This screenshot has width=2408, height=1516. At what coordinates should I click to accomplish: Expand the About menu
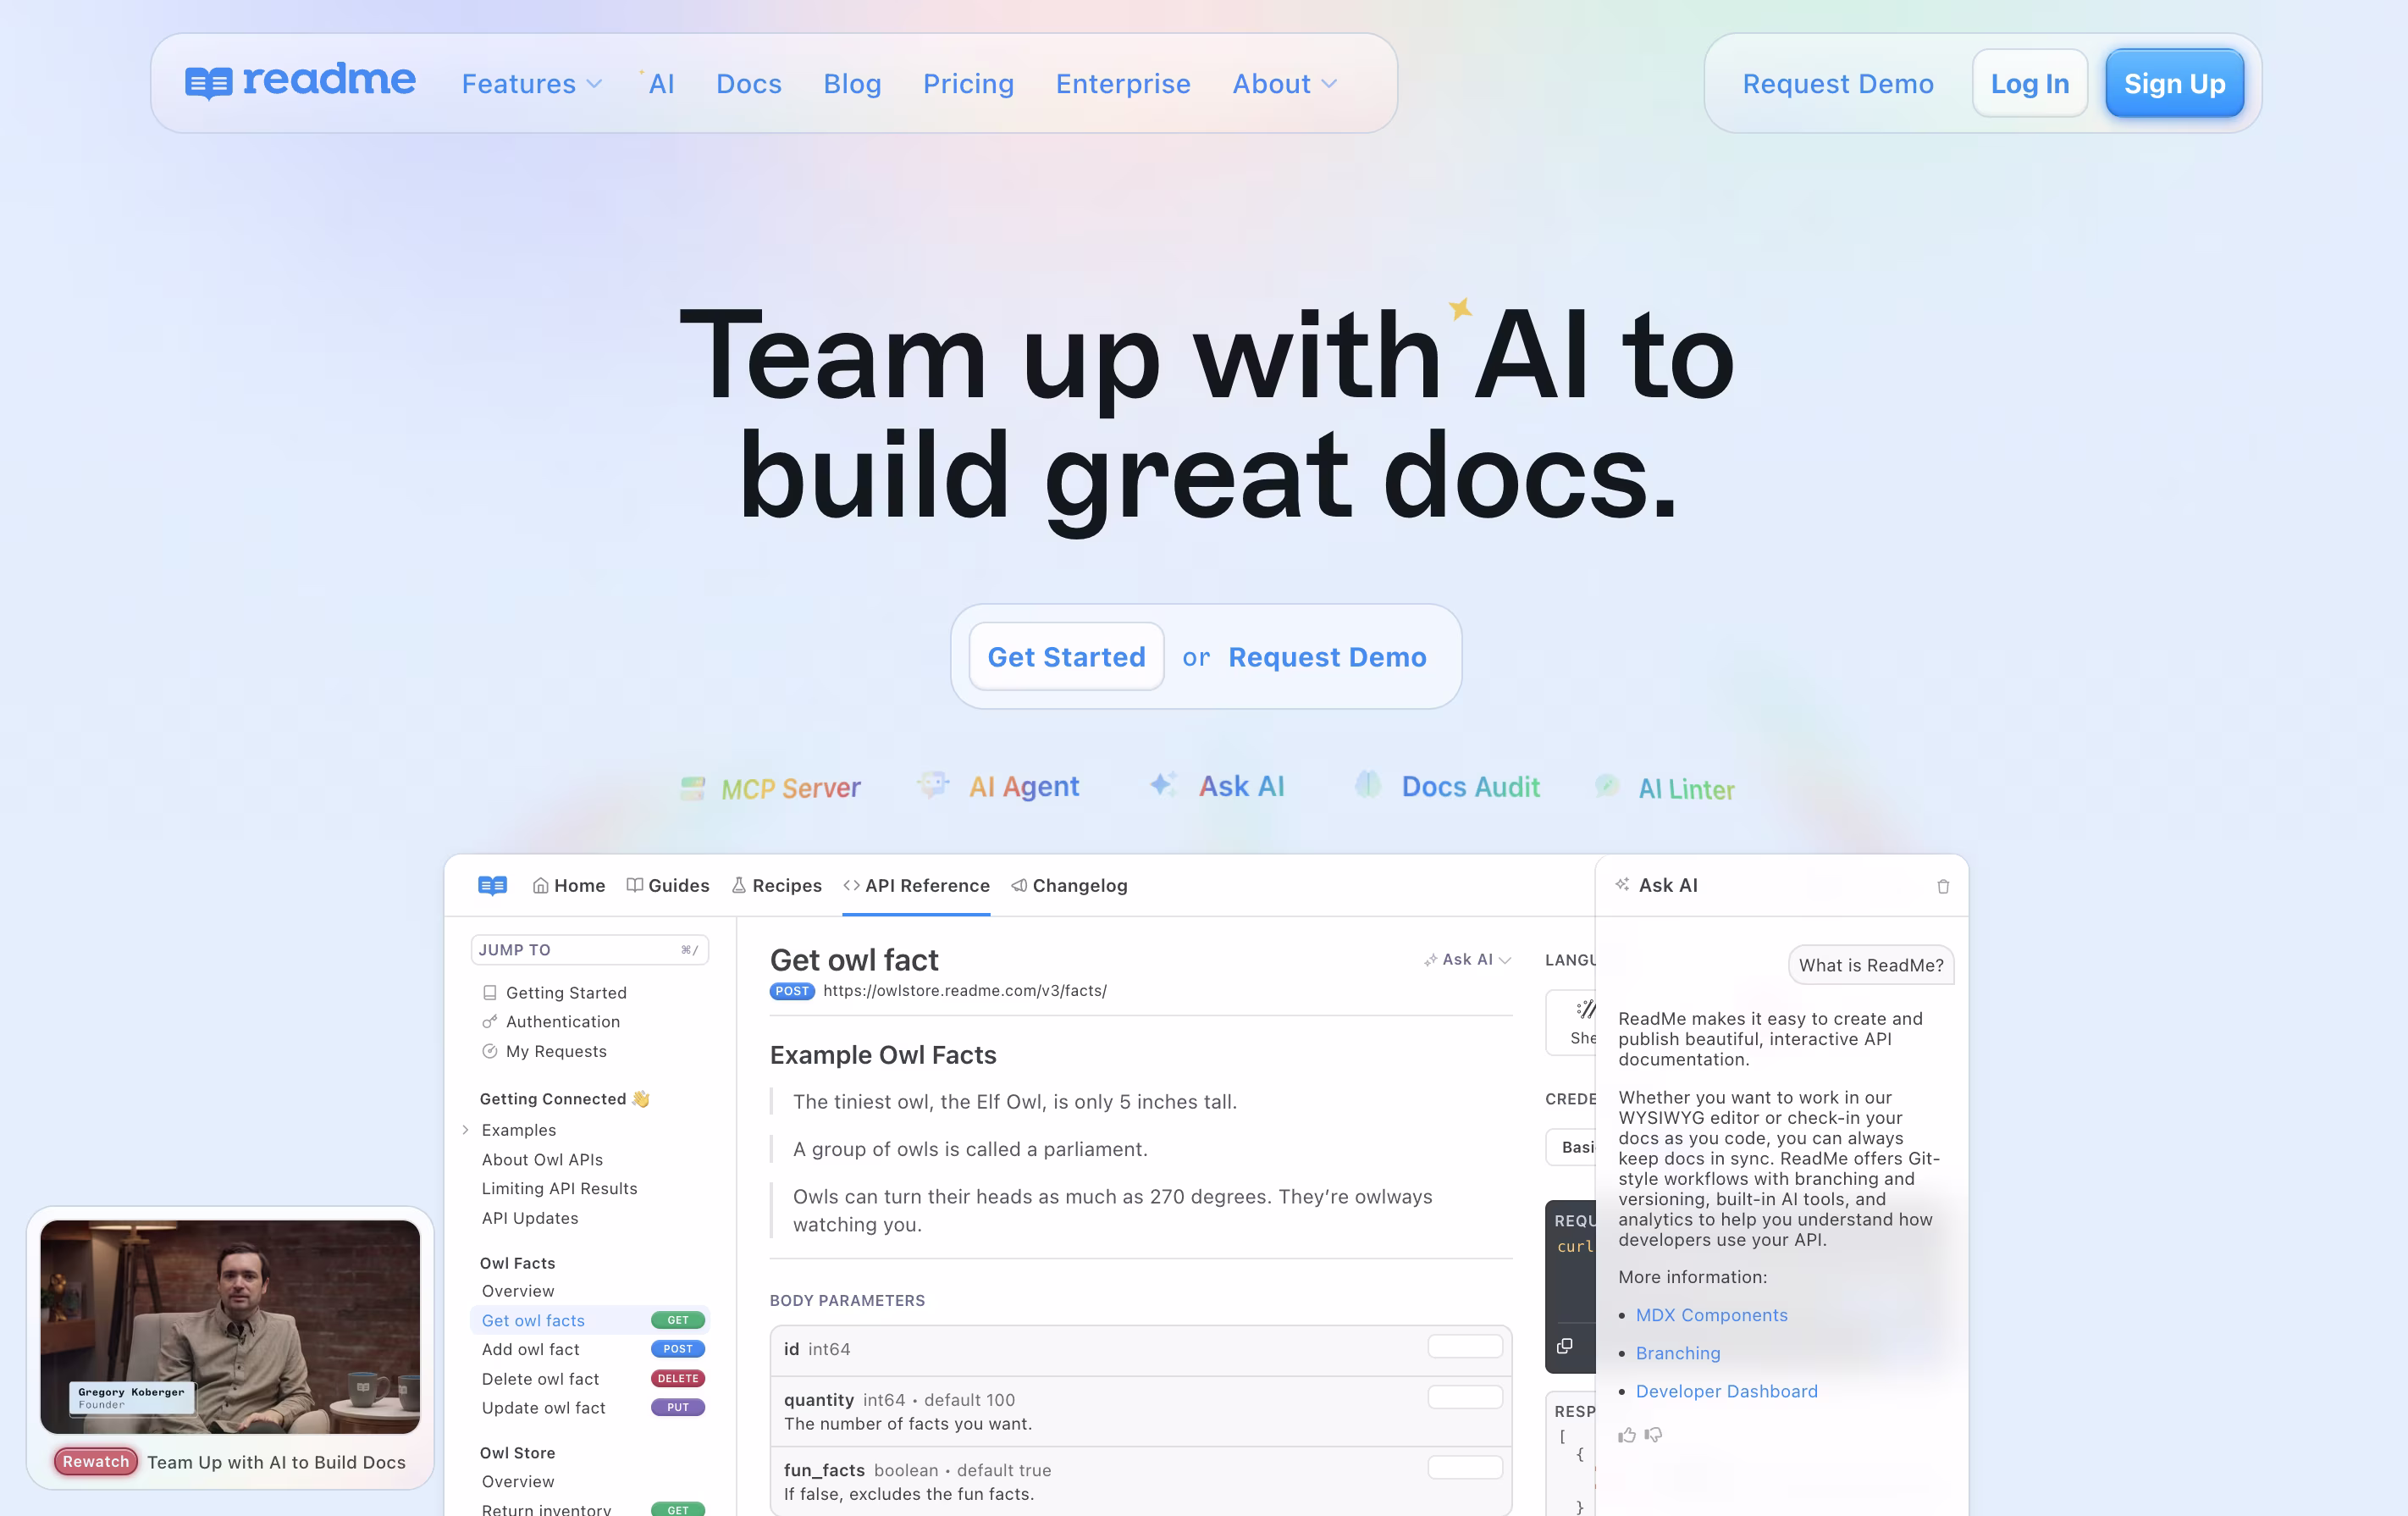[x=1284, y=83]
